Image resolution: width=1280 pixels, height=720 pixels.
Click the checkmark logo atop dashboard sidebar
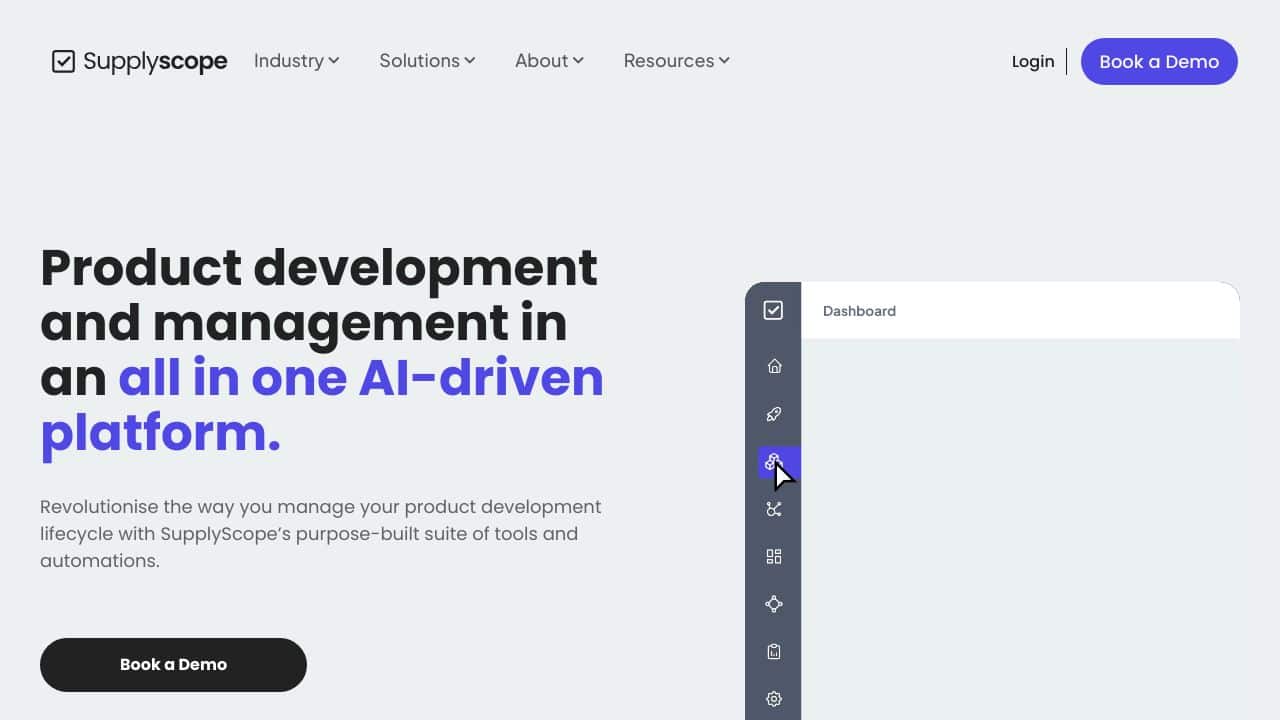tap(773, 310)
